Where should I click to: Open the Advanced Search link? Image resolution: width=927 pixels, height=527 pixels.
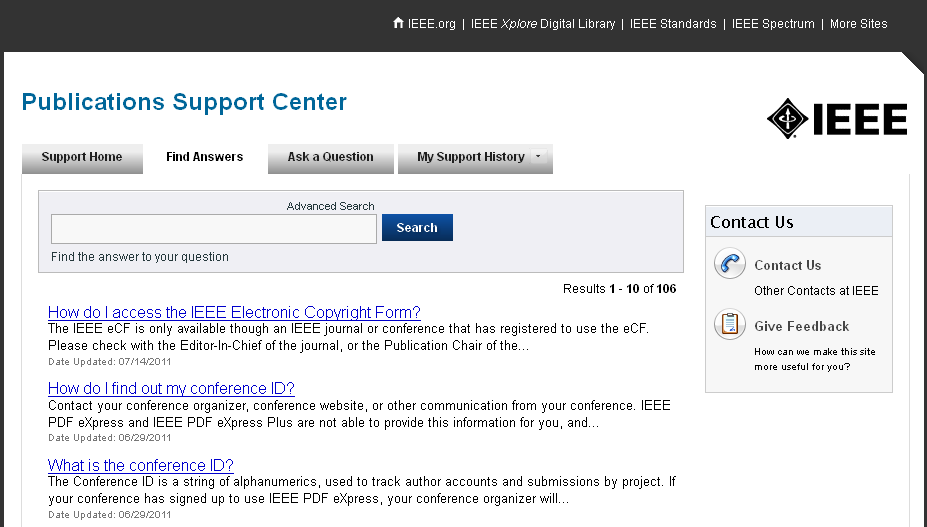click(330, 206)
